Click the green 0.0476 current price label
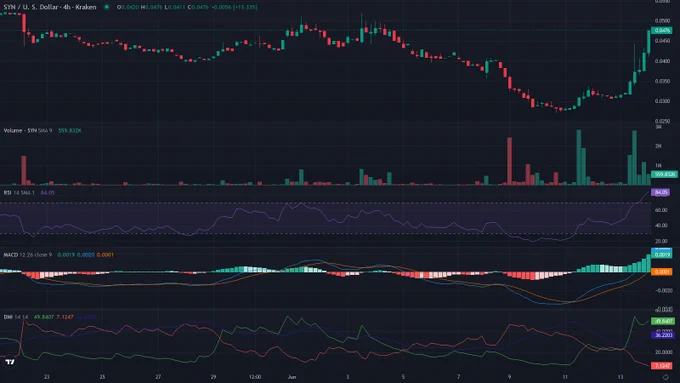The width and height of the screenshot is (680, 383). 662,30
